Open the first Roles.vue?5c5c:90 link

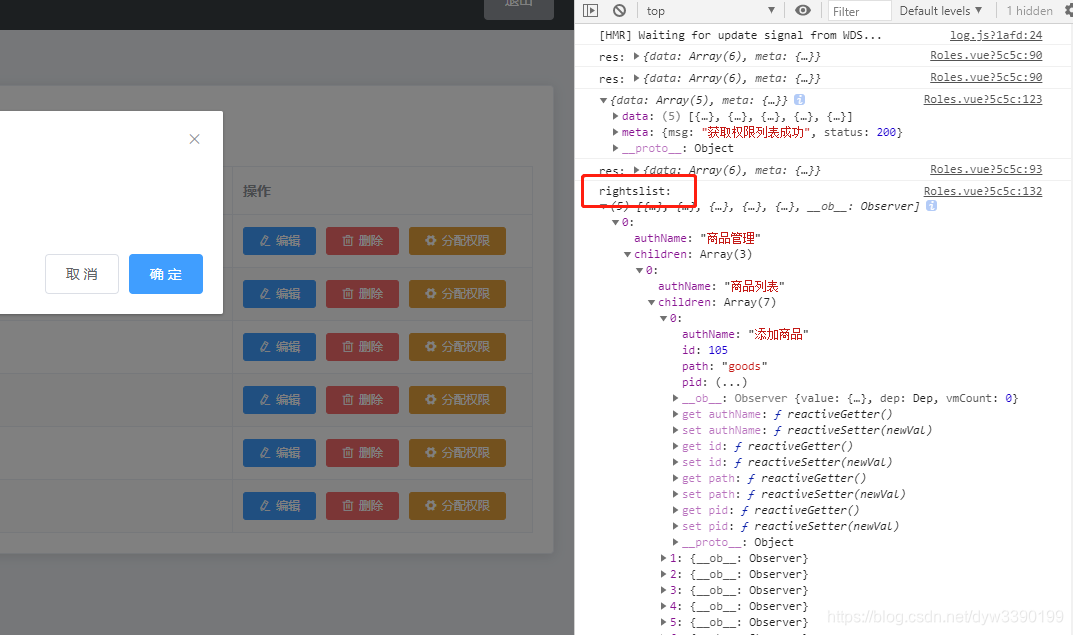985,55
